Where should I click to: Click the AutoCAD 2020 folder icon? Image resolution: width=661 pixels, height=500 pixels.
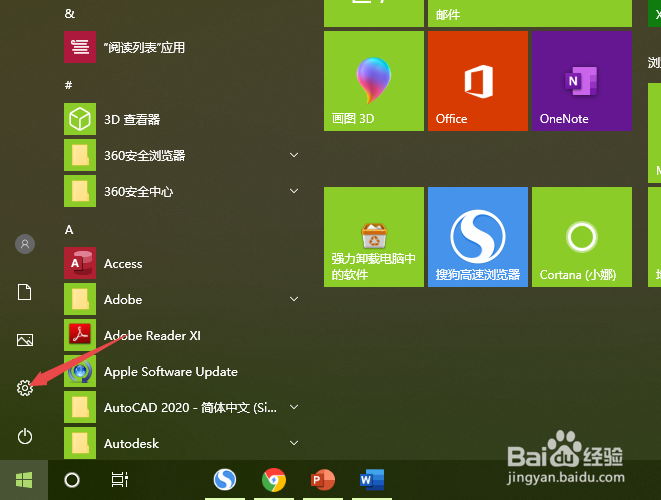click(80, 407)
